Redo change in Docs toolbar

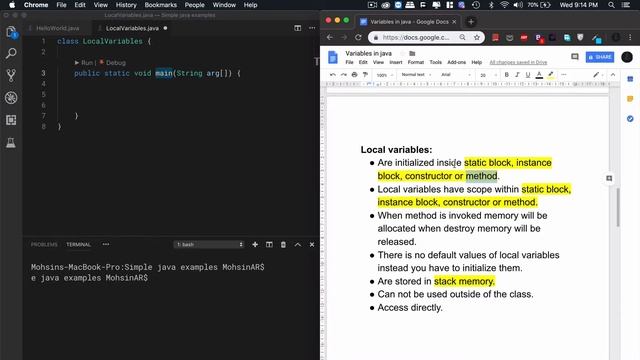(x=344, y=75)
